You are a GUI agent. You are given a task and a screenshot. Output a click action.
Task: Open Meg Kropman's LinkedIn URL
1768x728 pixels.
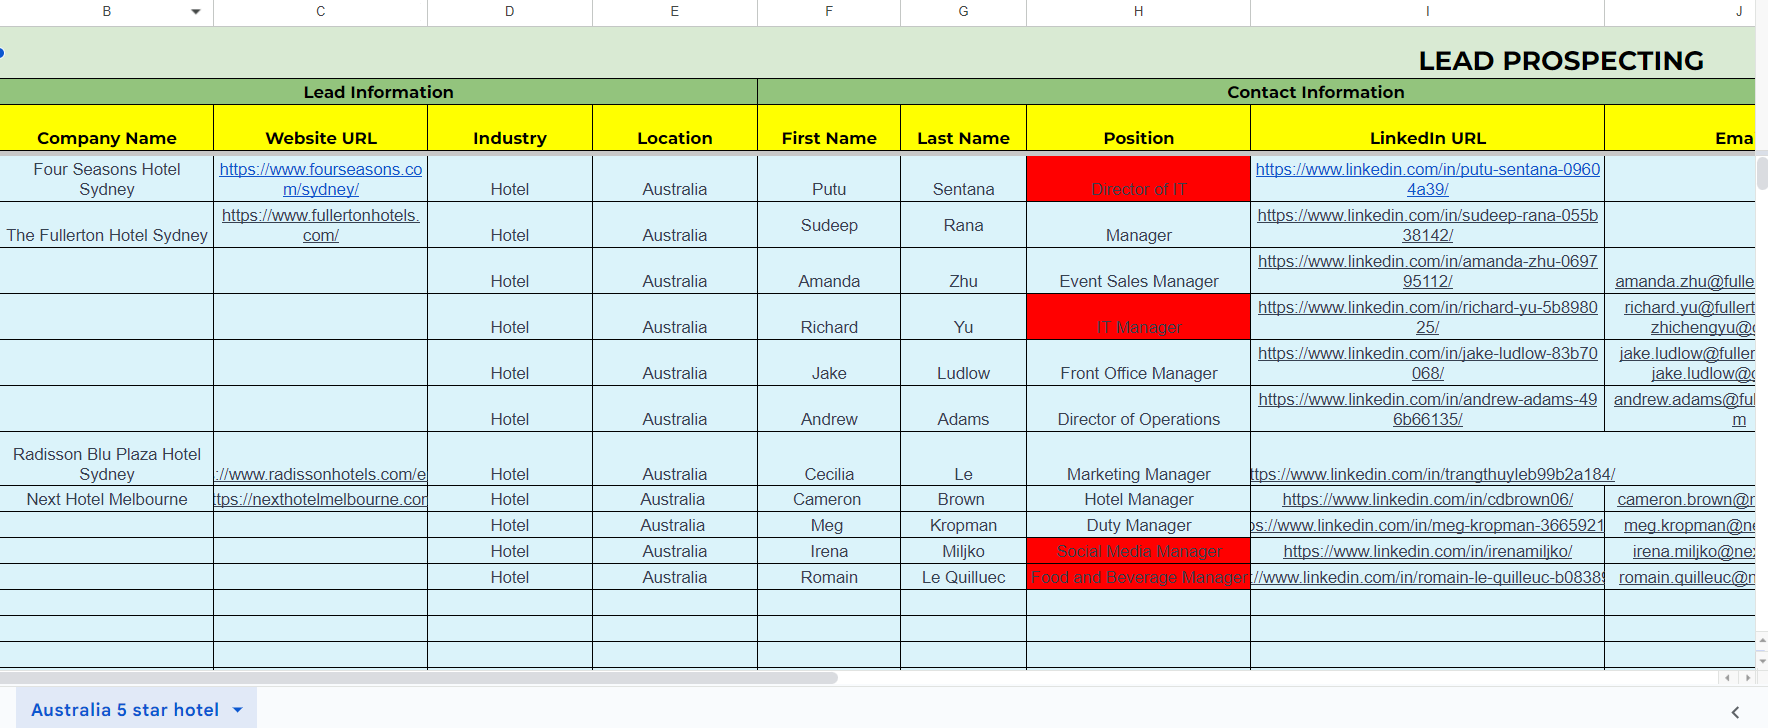(x=1428, y=525)
